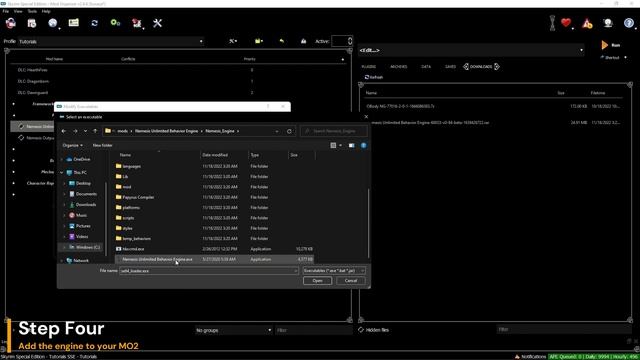Click the install mod from archive icon

[32, 23]
